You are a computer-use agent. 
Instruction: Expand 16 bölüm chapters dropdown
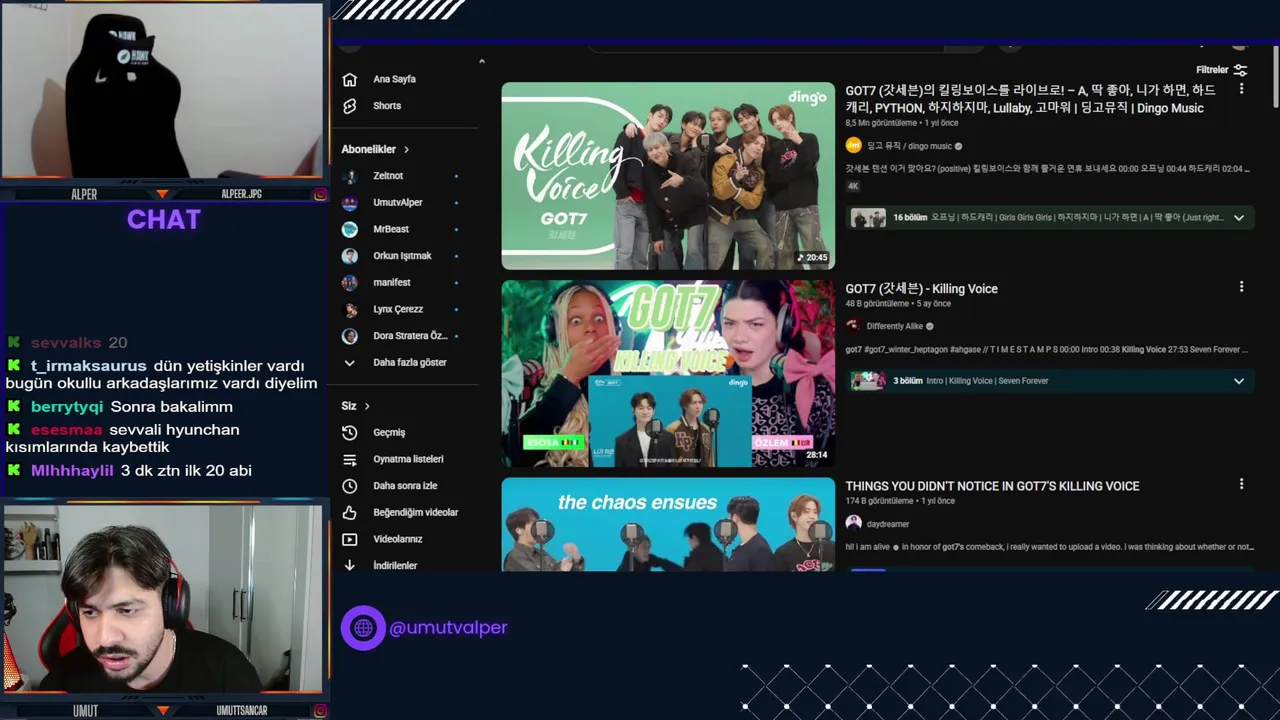click(x=1238, y=218)
